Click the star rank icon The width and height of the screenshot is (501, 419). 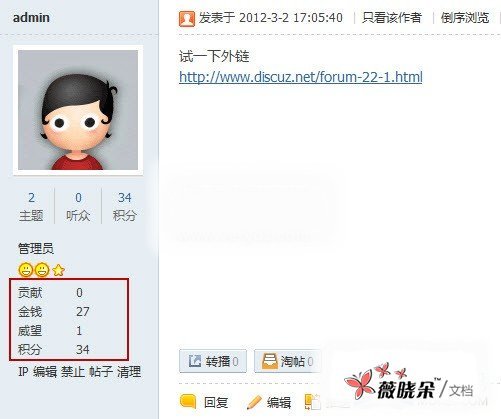click(x=58, y=270)
